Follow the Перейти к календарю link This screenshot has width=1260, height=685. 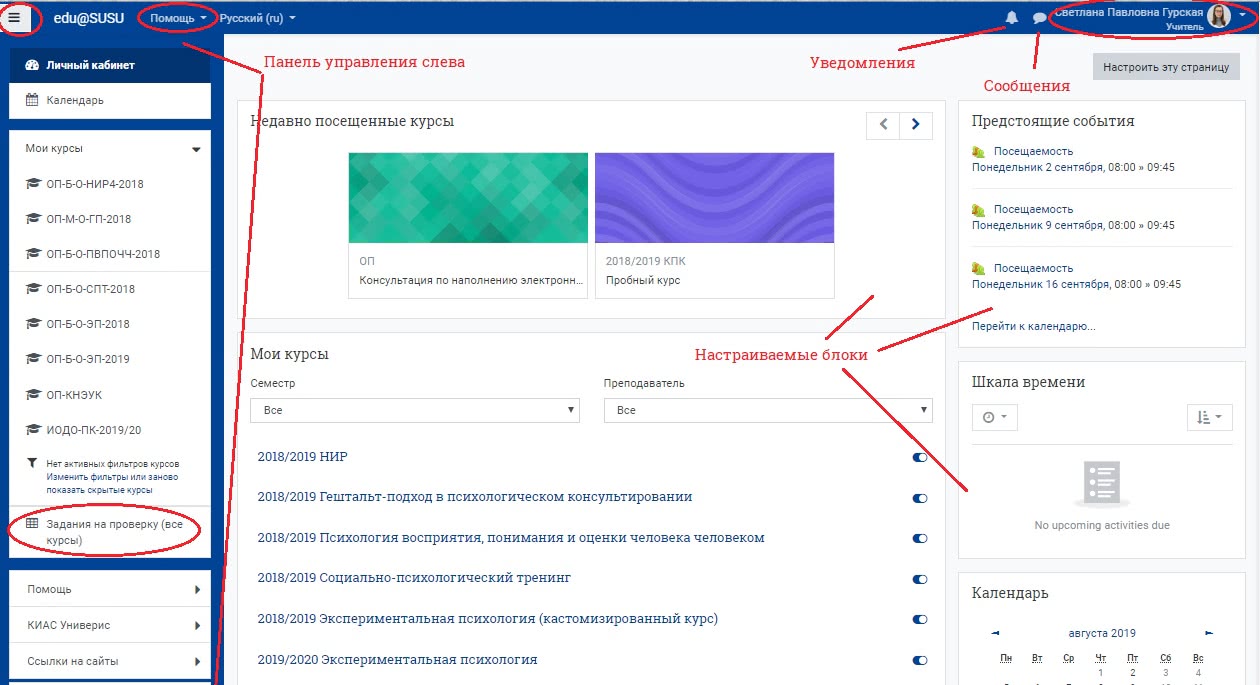[1033, 326]
